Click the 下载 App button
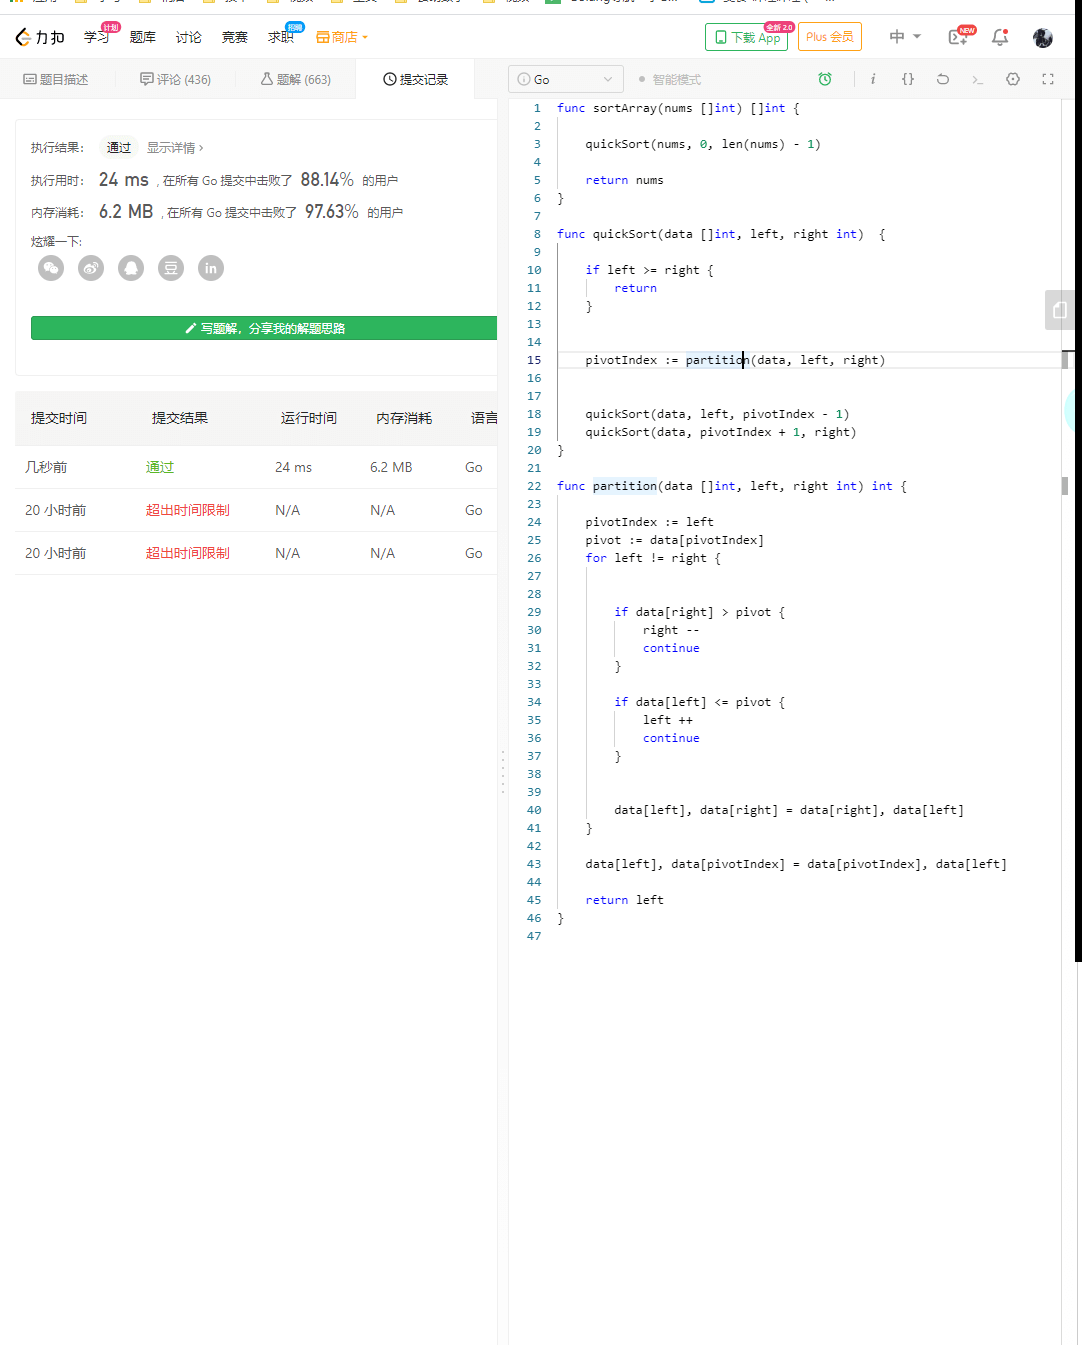Viewport: 1082px width, 1345px height. point(747,37)
